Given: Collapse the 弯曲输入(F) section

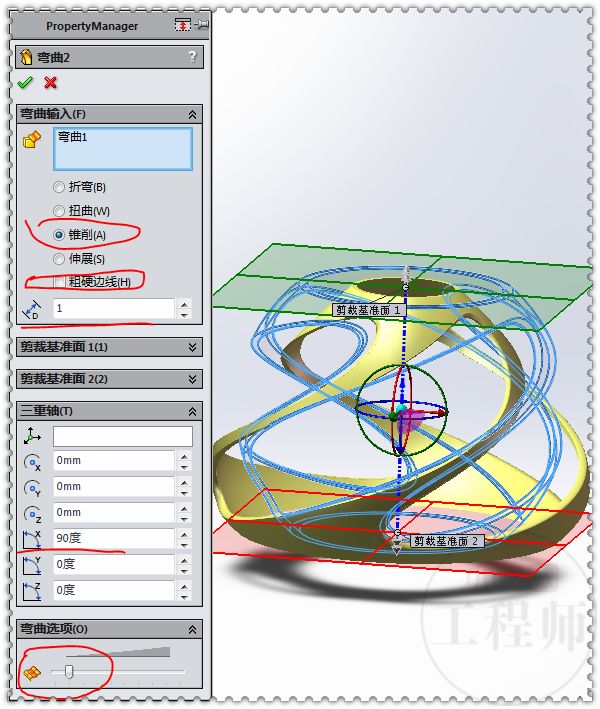Looking at the screenshot, I should (193, 114).
